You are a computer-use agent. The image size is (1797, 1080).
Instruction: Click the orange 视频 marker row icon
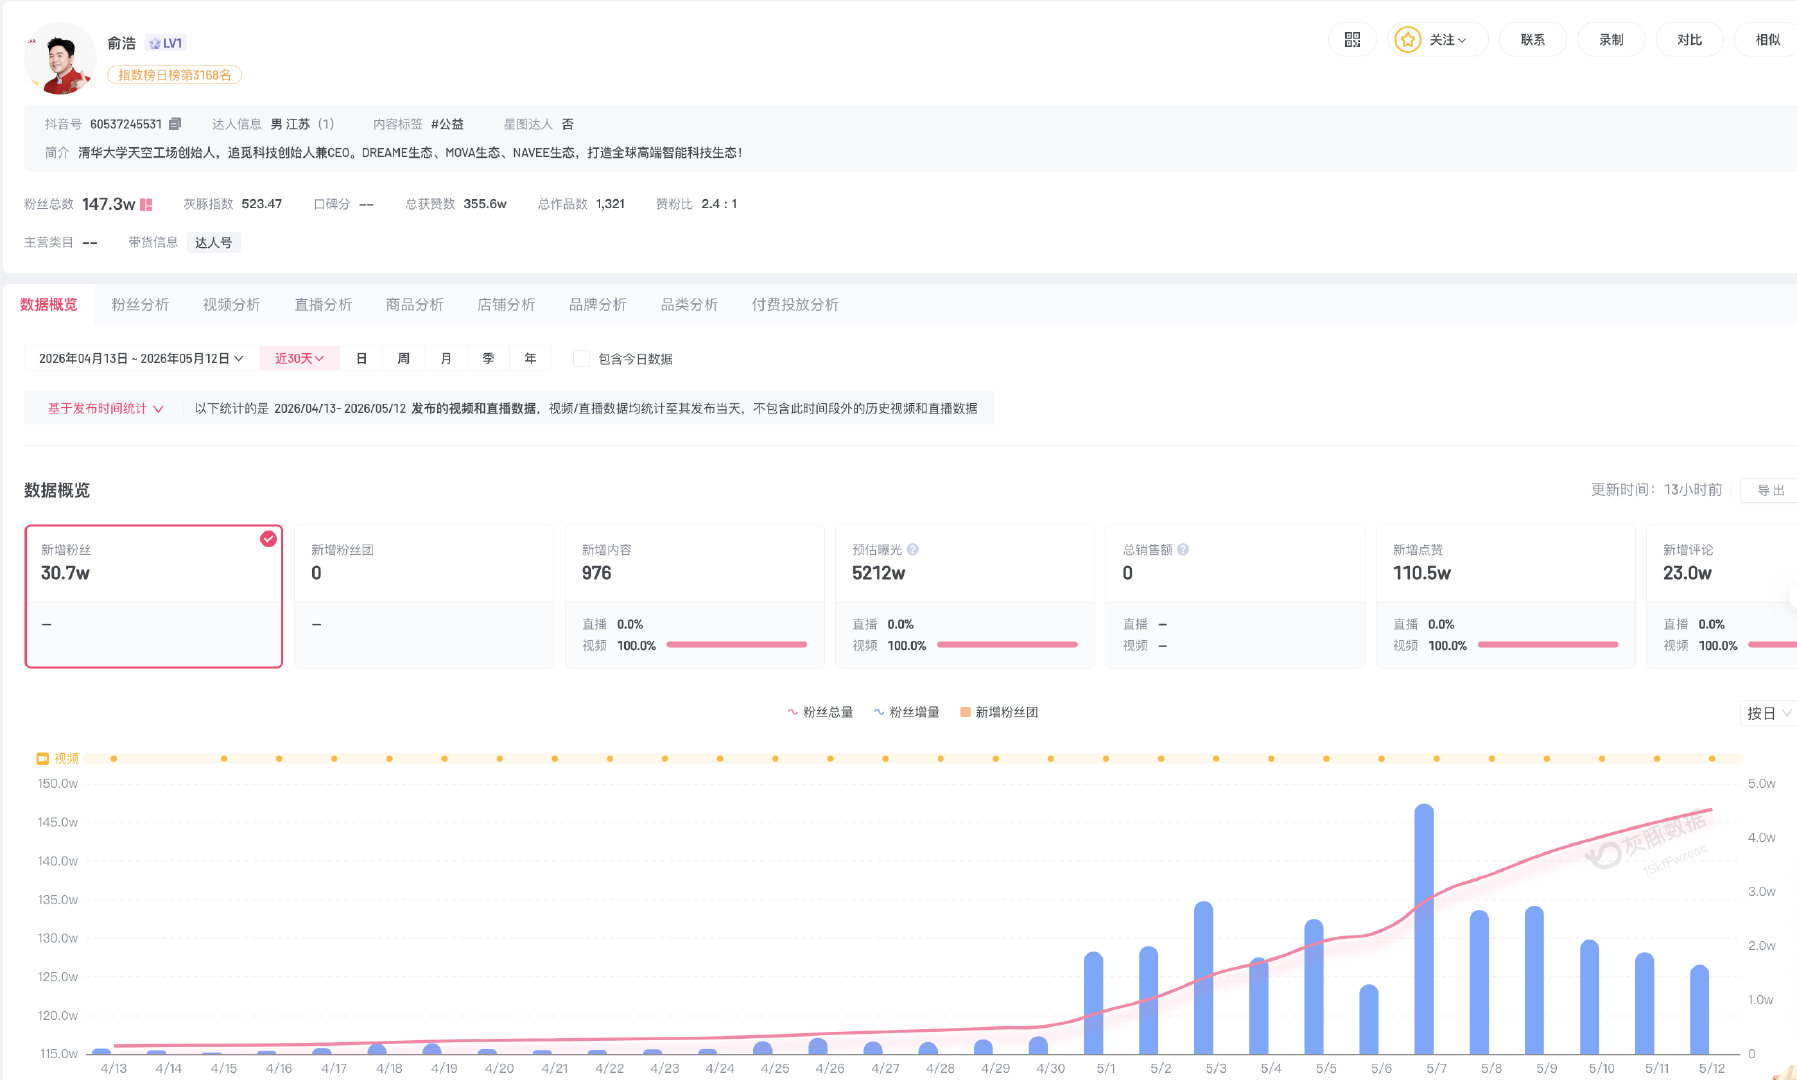coord(43,759)
